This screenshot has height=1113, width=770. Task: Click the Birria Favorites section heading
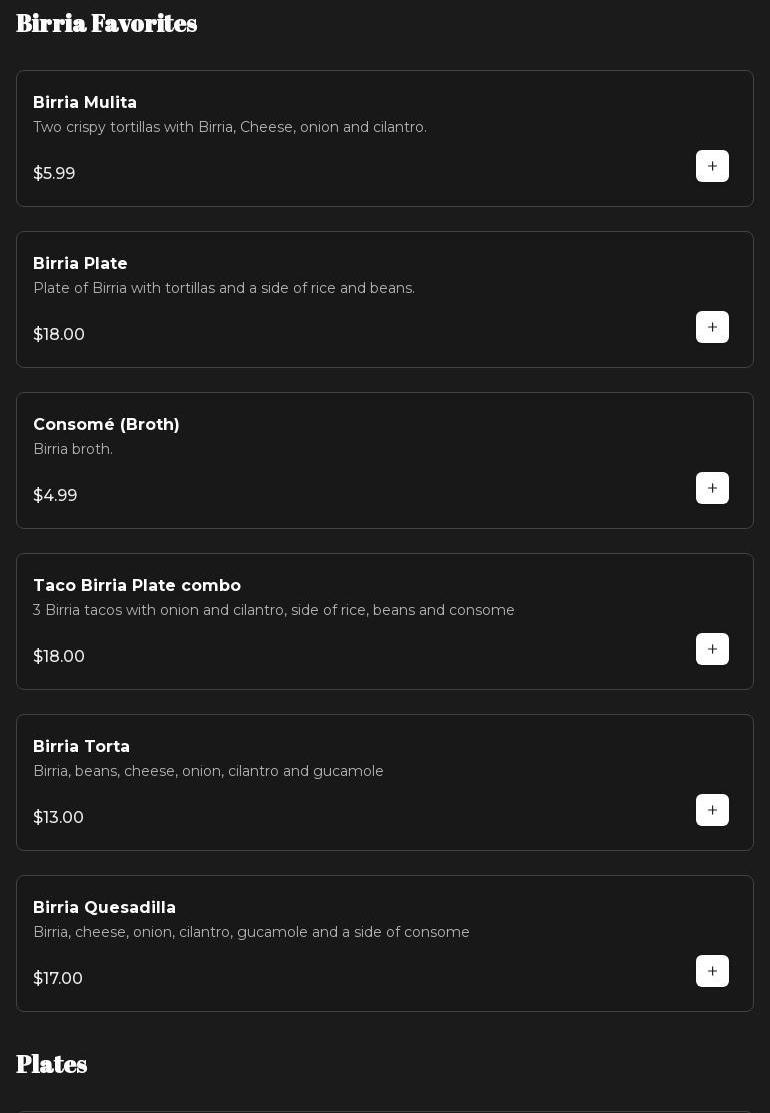click(107, 23)
